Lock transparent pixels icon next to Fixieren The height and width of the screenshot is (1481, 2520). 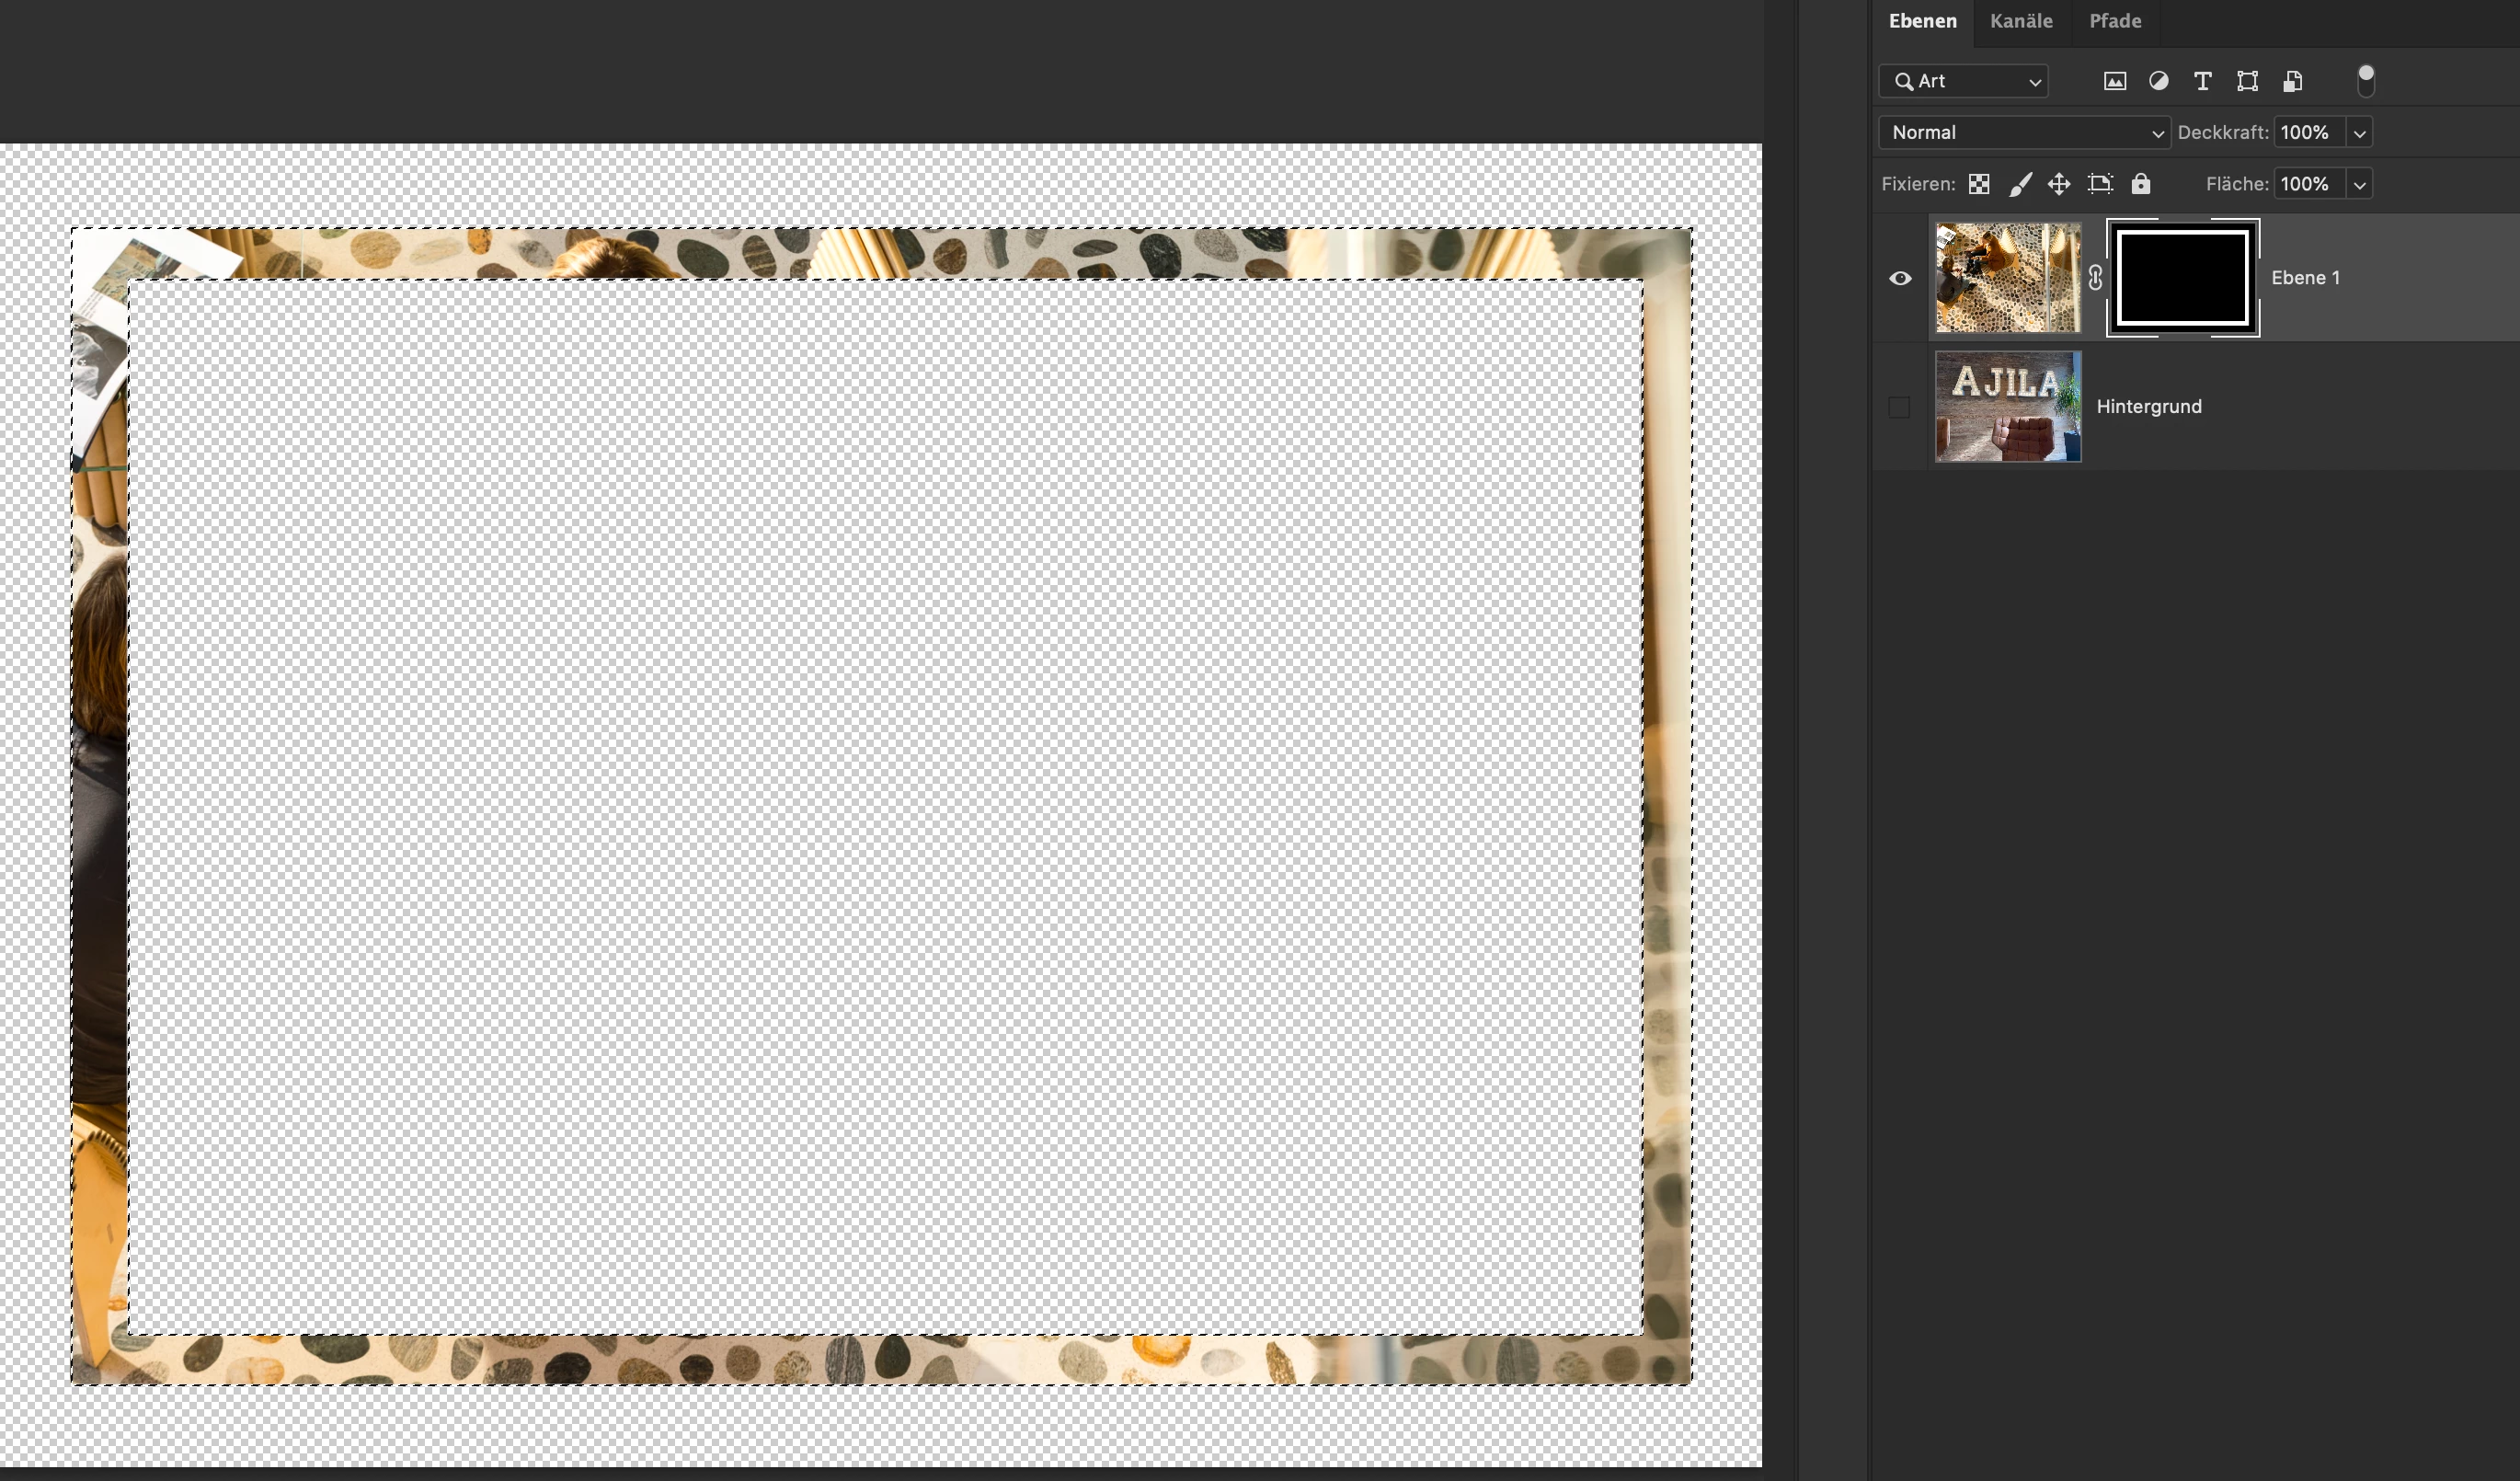click(1978, 184)
